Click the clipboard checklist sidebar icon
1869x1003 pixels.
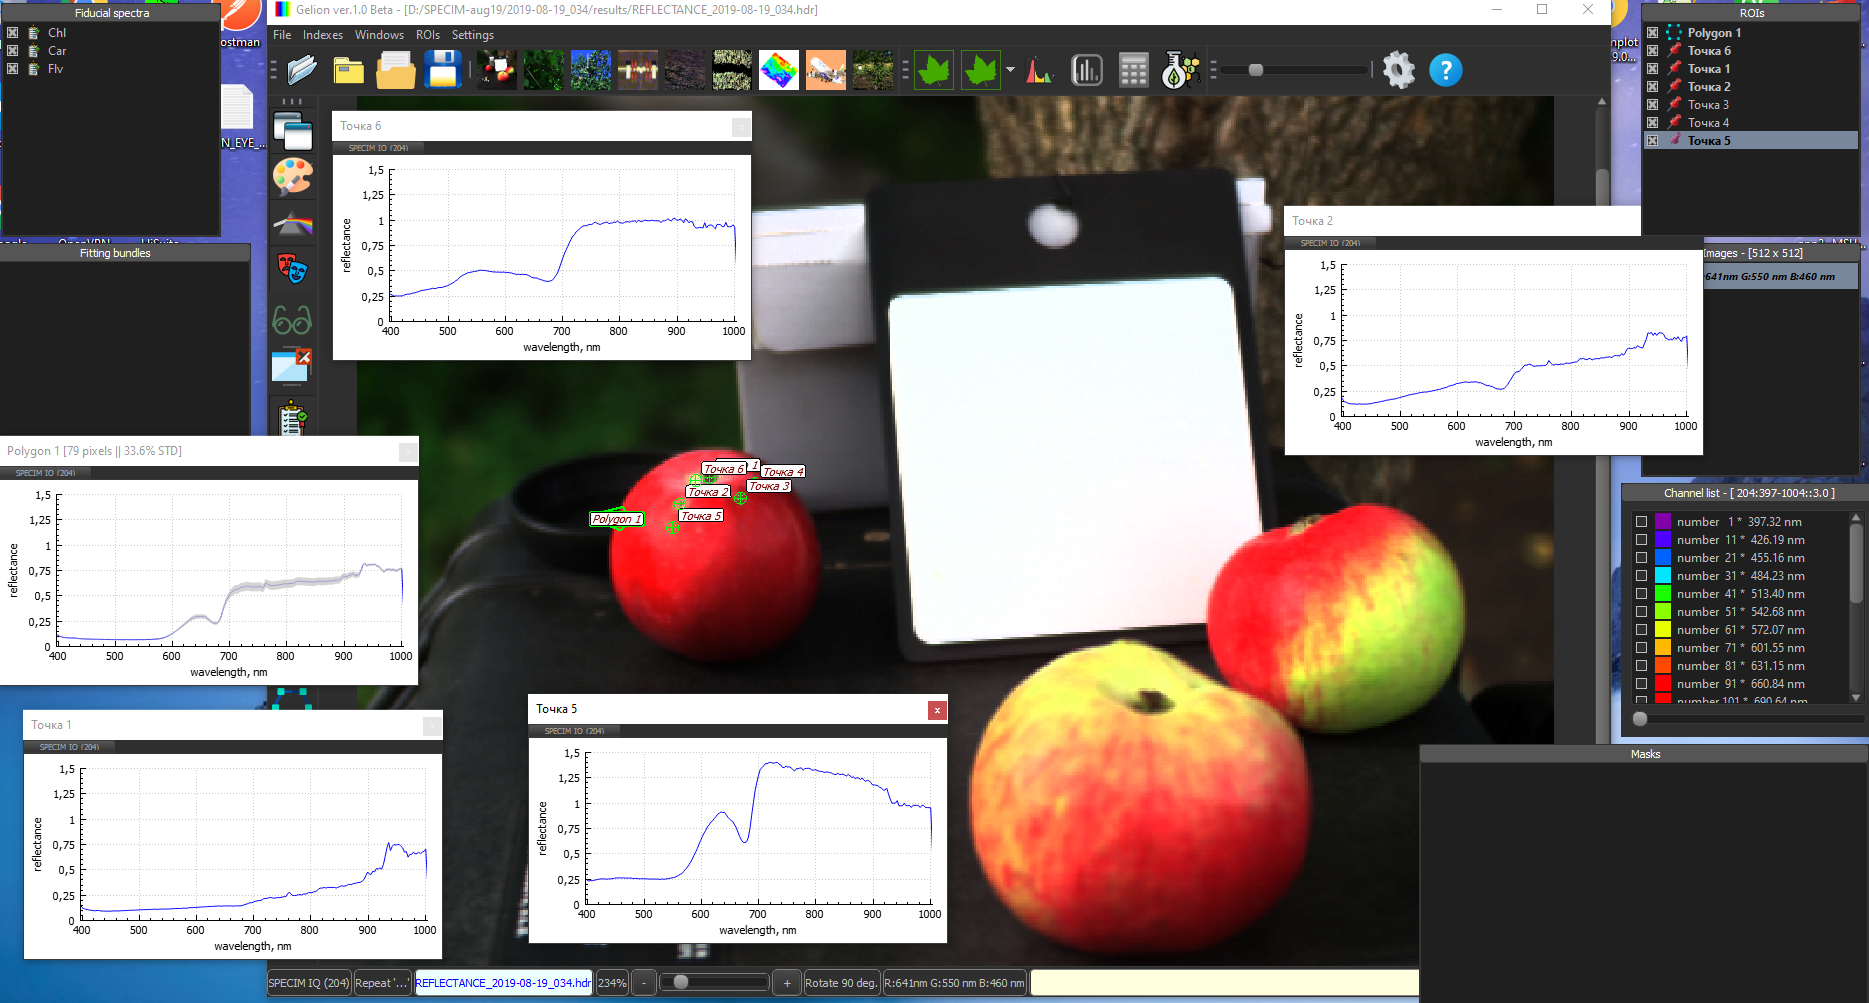(x=292, y=418)
